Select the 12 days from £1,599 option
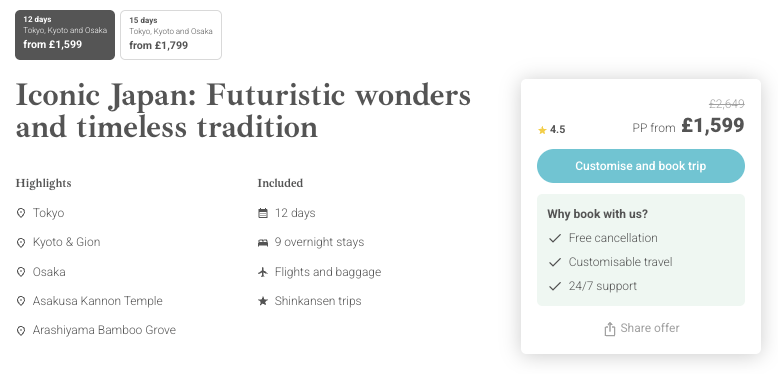This screenshot has height=374, width=778. pyautogui.click(x=65, y=35)
